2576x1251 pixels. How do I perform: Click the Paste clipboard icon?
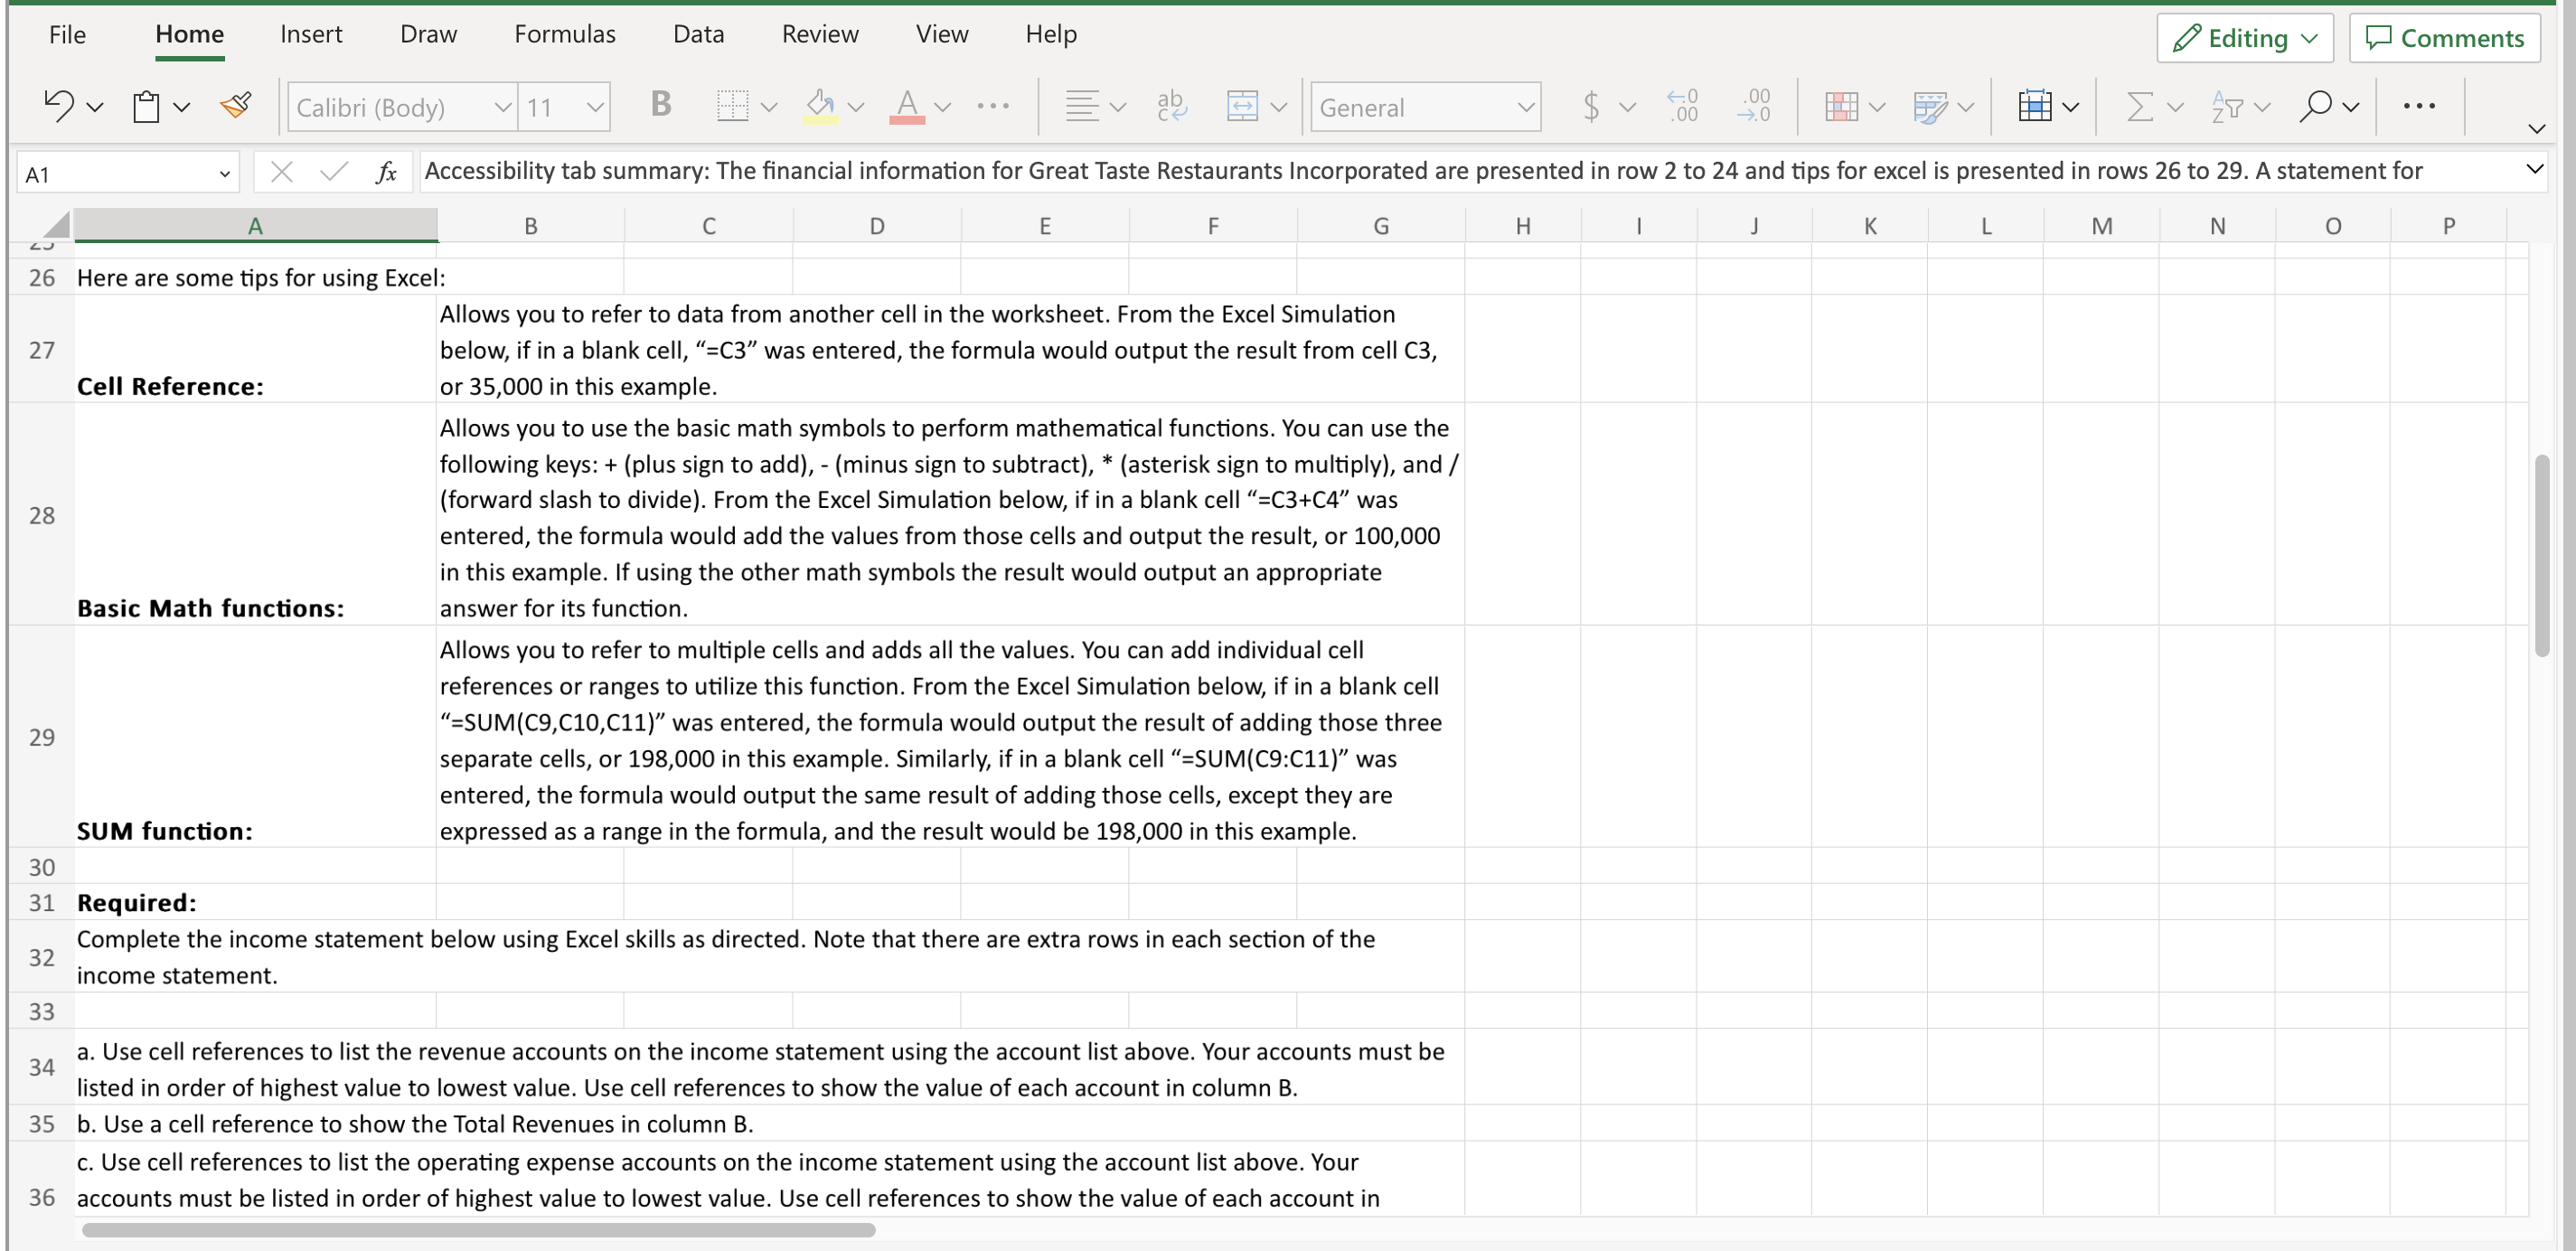point(146,105)
